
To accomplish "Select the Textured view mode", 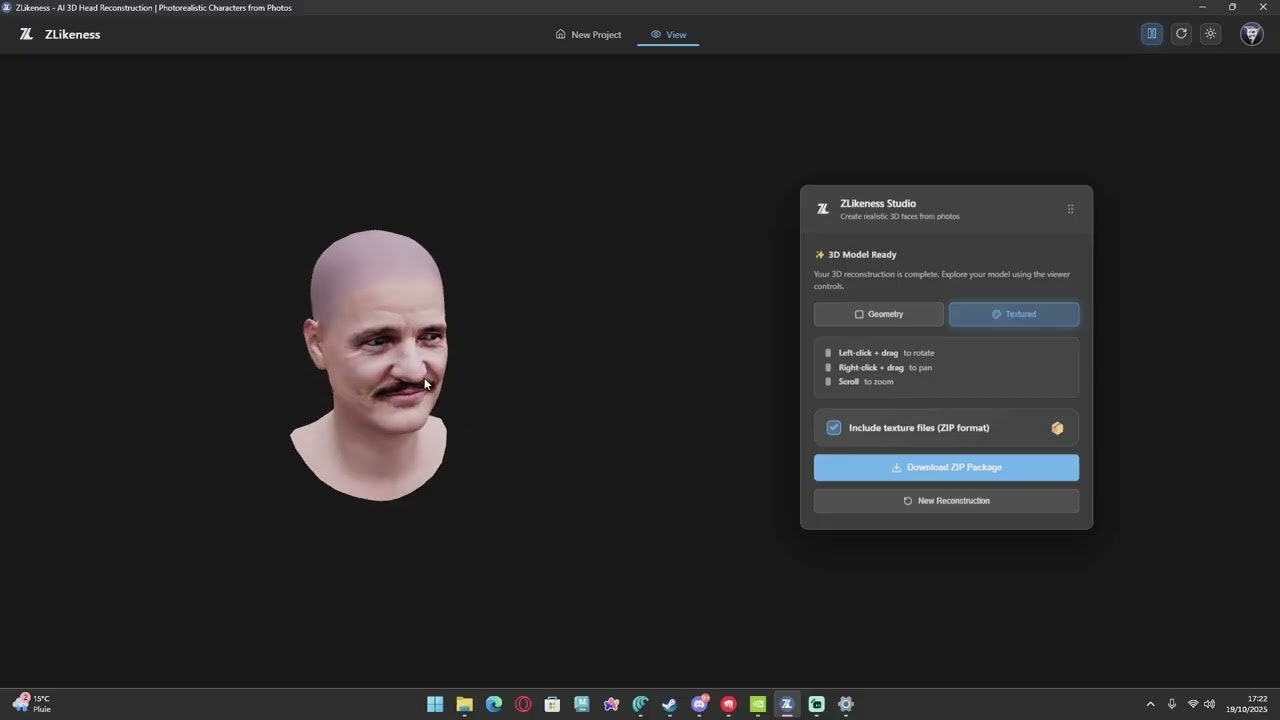I will coord(1013,314).
